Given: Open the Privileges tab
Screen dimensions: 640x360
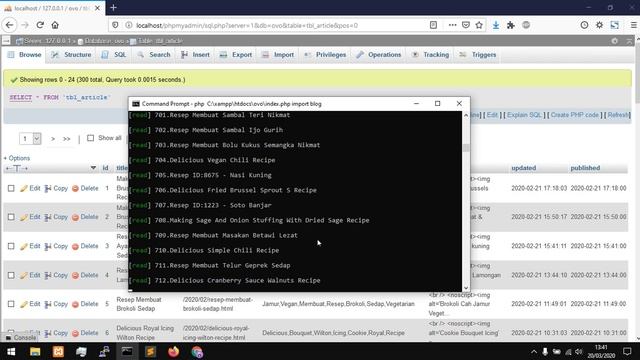Looking at the screenshot, I should click(x=325, y=55).
